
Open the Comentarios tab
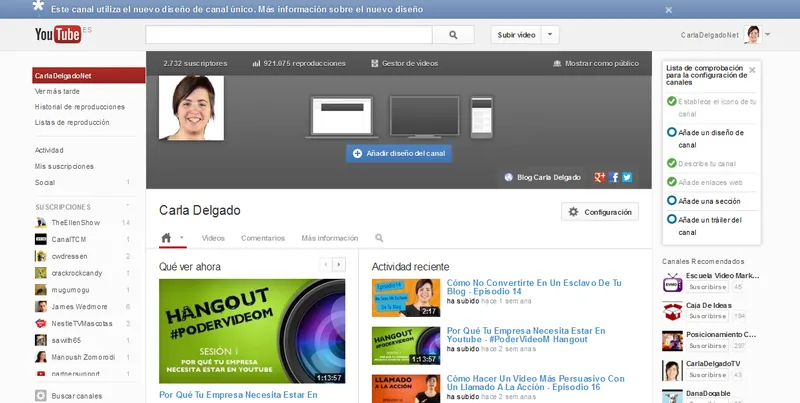point(263,238)
